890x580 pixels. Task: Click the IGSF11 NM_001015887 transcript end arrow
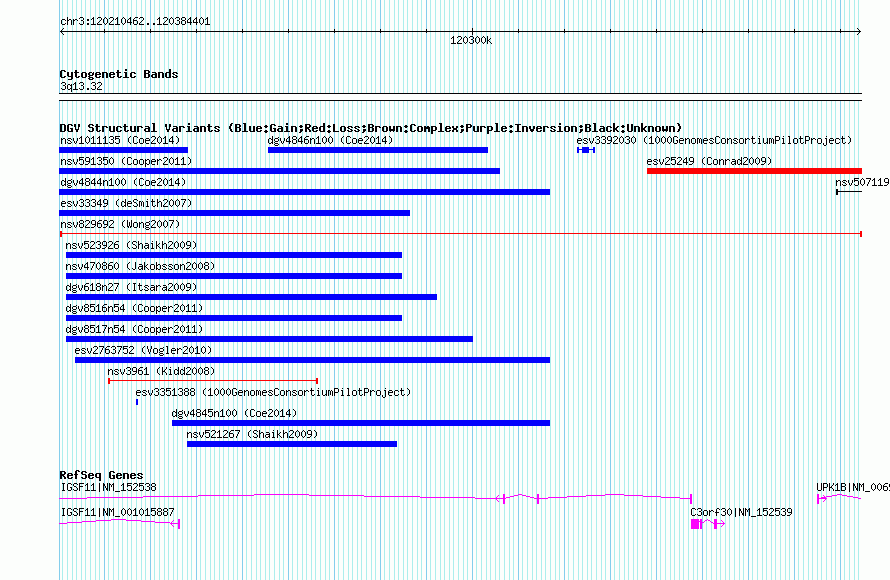(175, 523)
